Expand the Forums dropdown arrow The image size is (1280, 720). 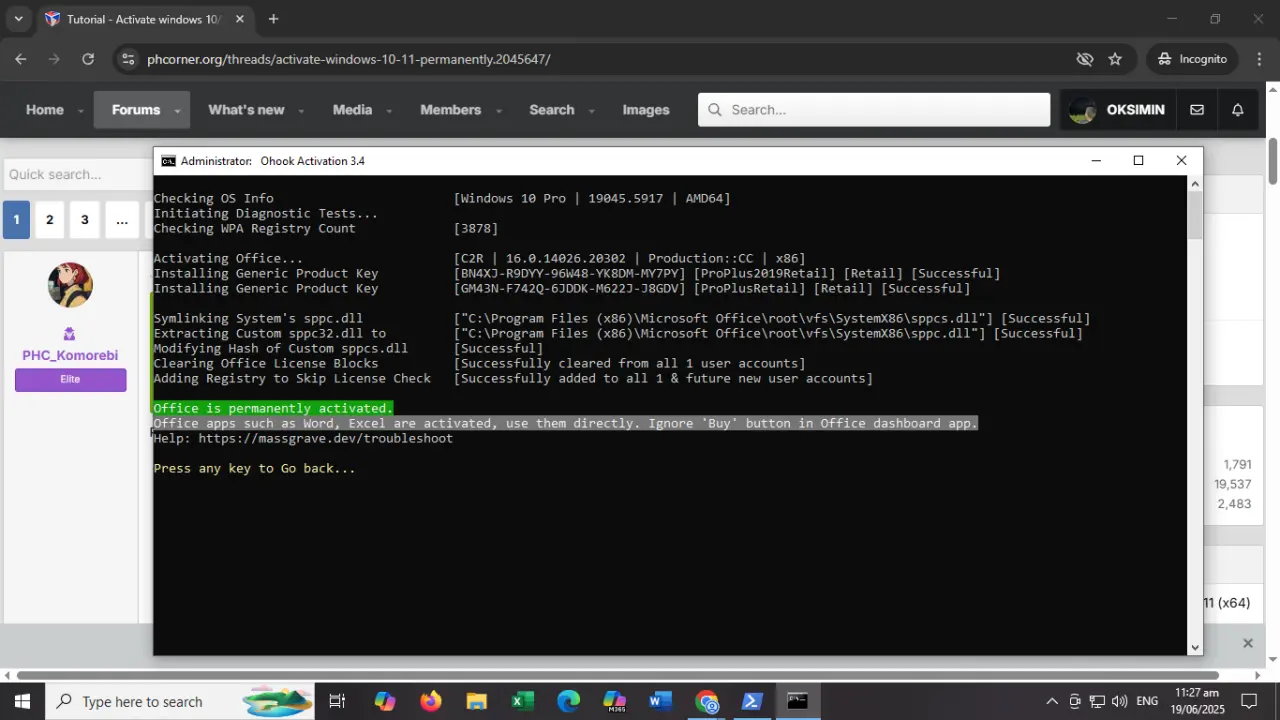(x=178, y=111)
